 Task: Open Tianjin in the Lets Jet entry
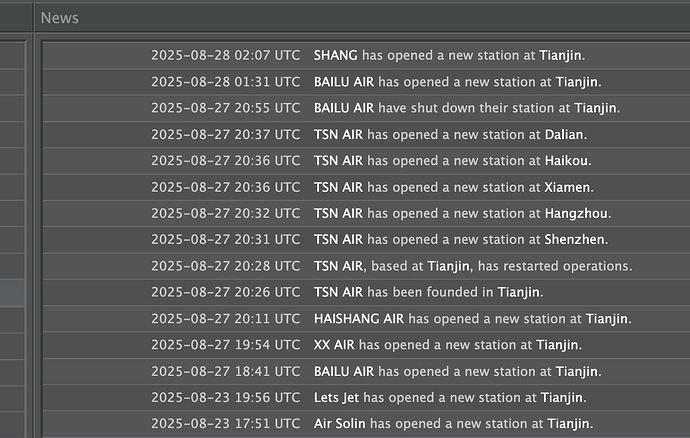pyautogui.click(x=562, y=398)
